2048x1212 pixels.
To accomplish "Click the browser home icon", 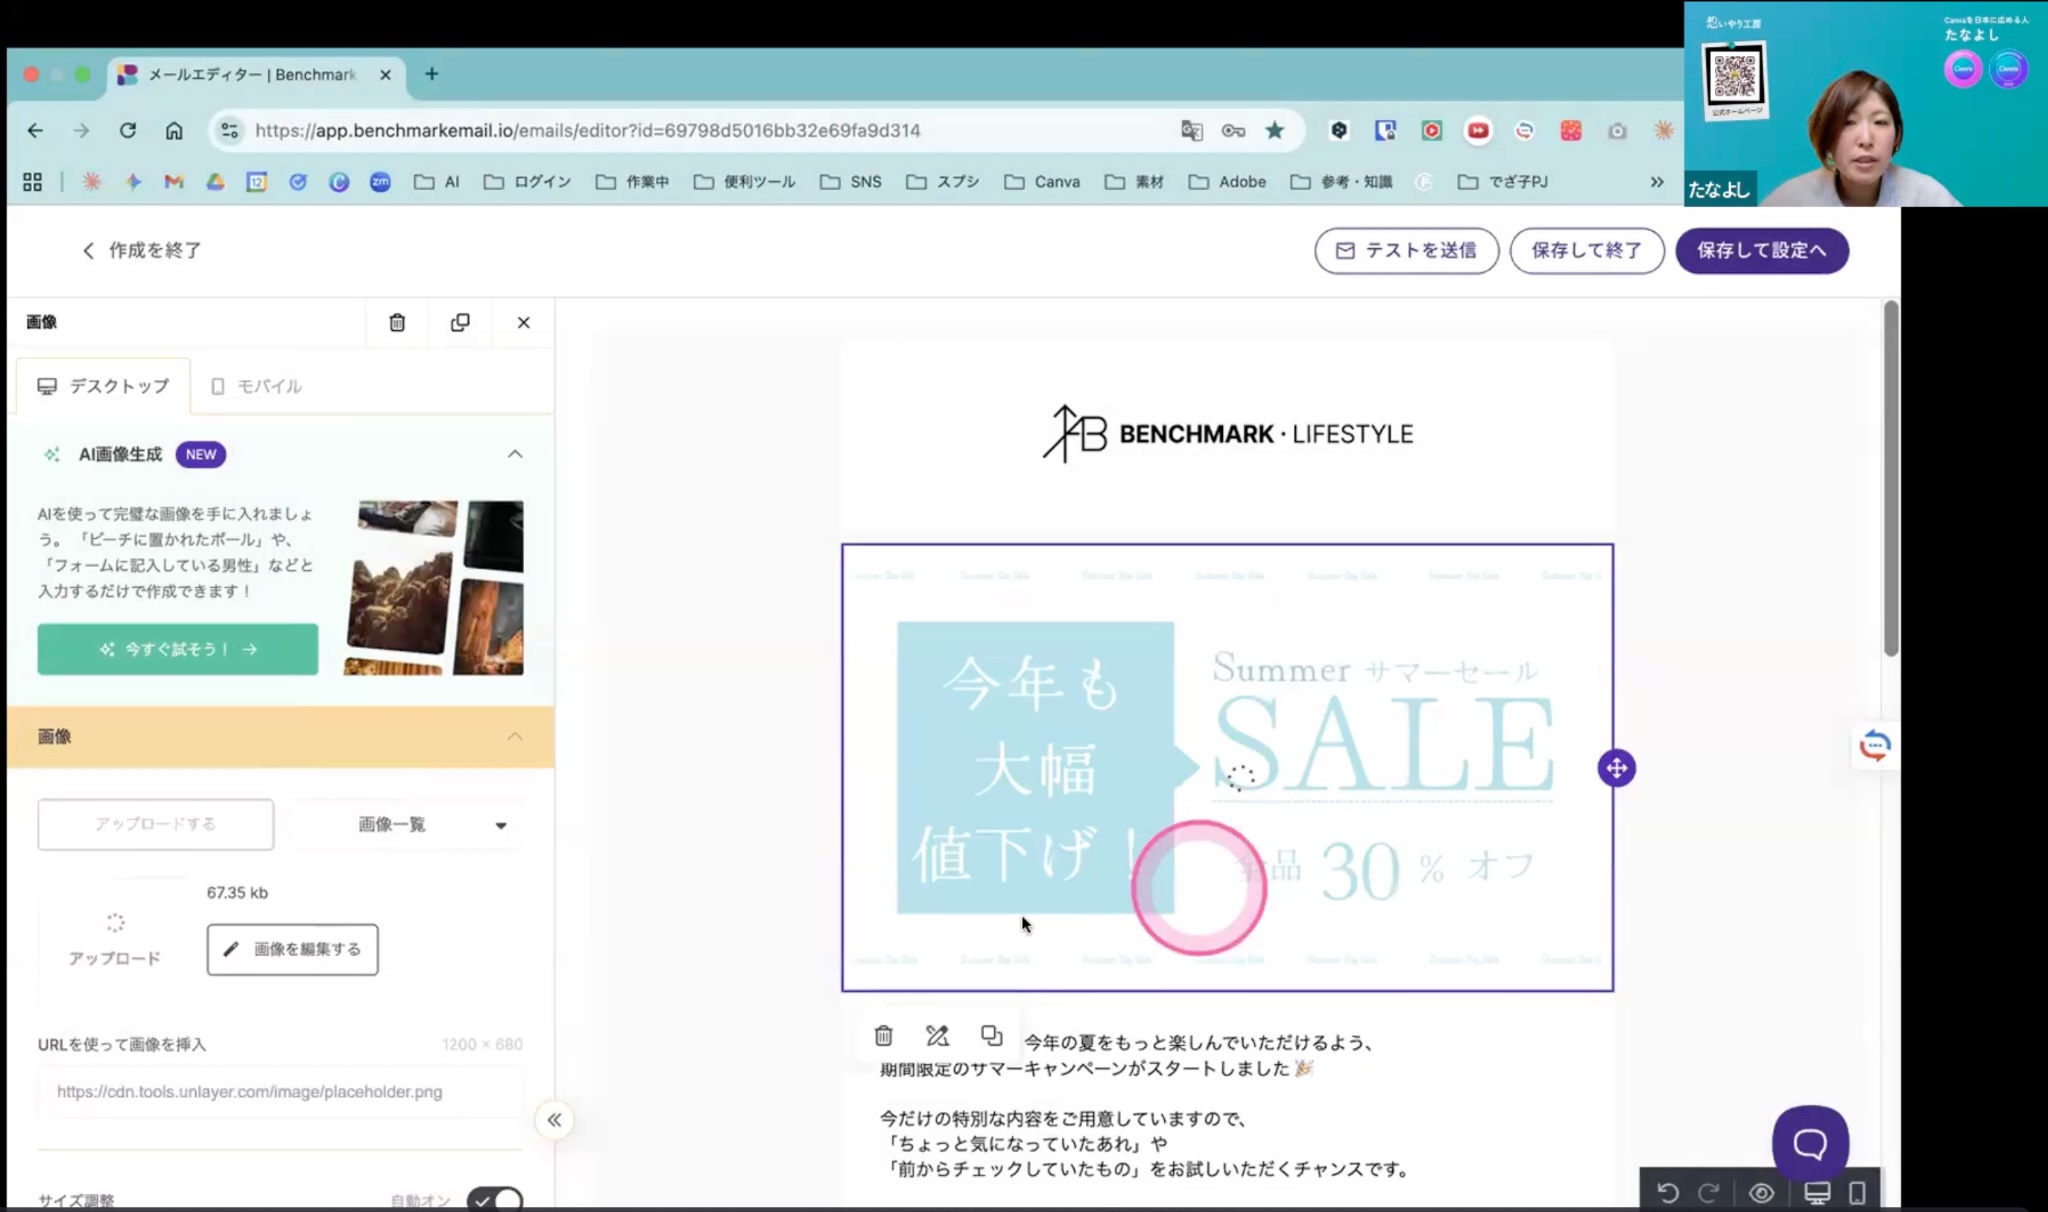I will point(174,130).
